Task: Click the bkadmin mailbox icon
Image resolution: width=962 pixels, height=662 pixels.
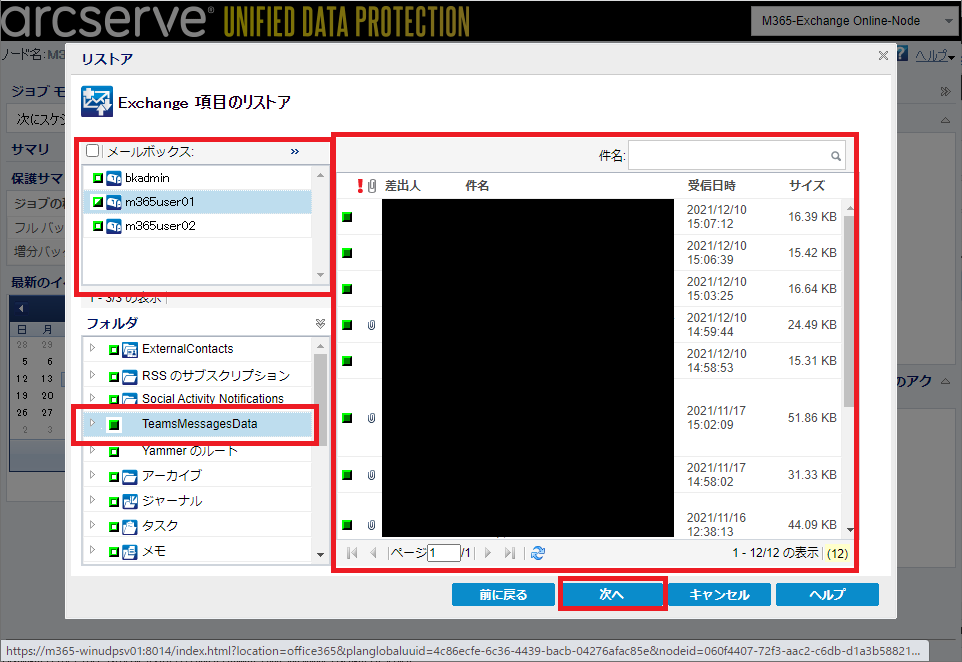Action: (114, 178)
